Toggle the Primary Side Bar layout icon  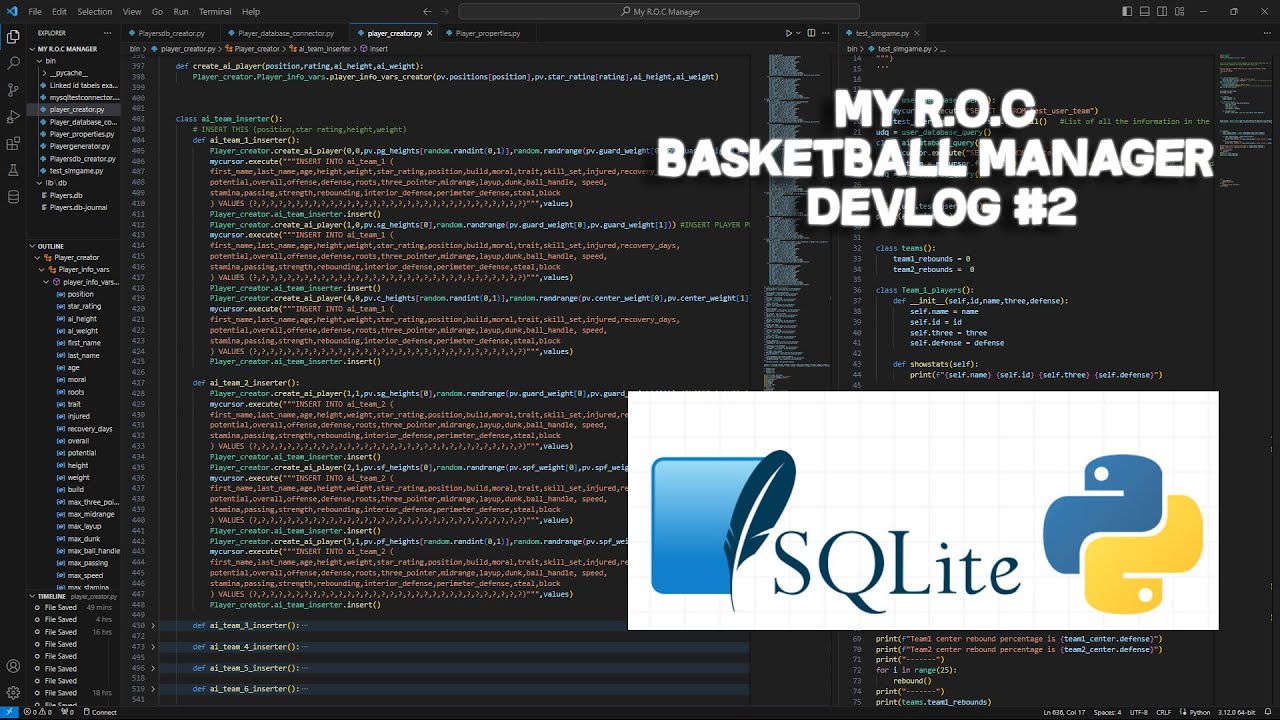[1128, 11]
